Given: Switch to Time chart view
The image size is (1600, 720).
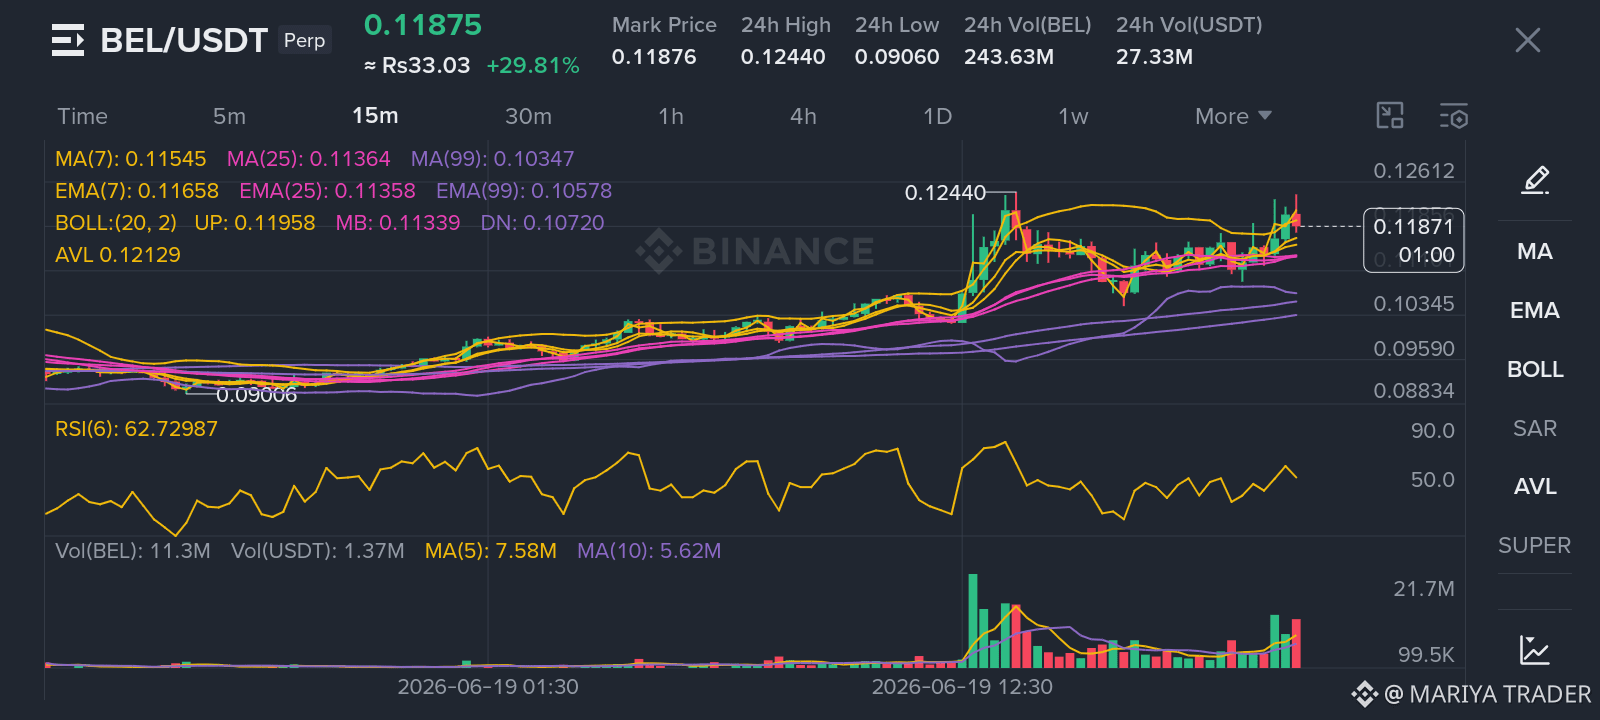Looking at the screenshot, I should pos(82,116).
